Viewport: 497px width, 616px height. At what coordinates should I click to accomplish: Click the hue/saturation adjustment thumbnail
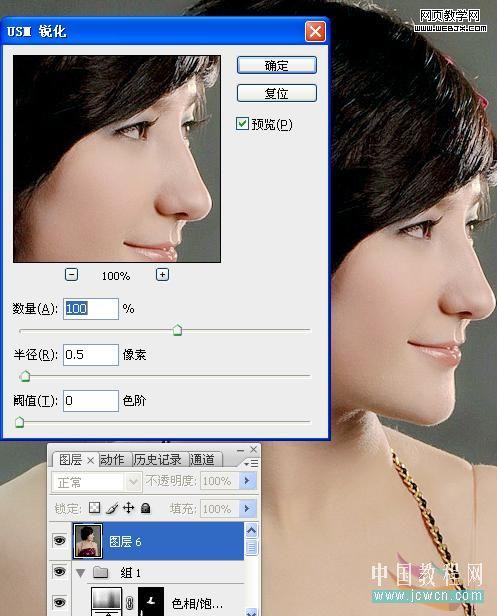(x=106, y=601)
